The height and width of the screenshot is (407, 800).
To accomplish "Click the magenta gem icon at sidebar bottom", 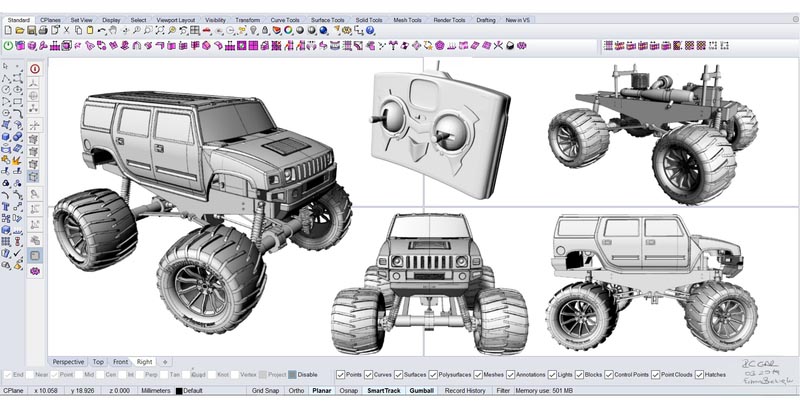I will (35, 271).
